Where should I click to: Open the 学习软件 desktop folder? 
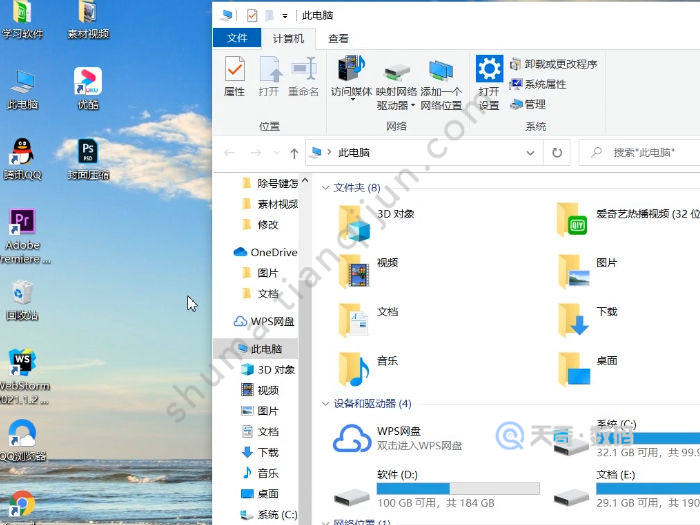tap(21, 20)
